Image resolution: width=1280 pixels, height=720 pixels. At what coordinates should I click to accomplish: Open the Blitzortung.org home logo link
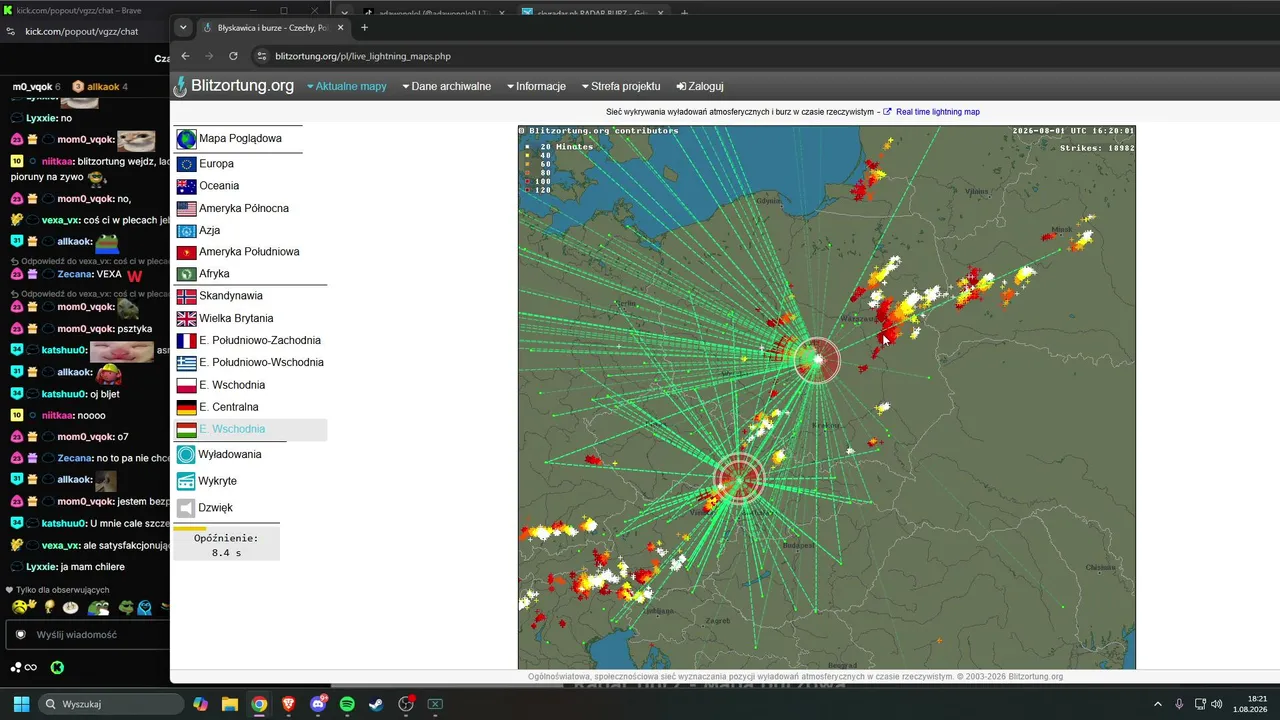point(234,86)
